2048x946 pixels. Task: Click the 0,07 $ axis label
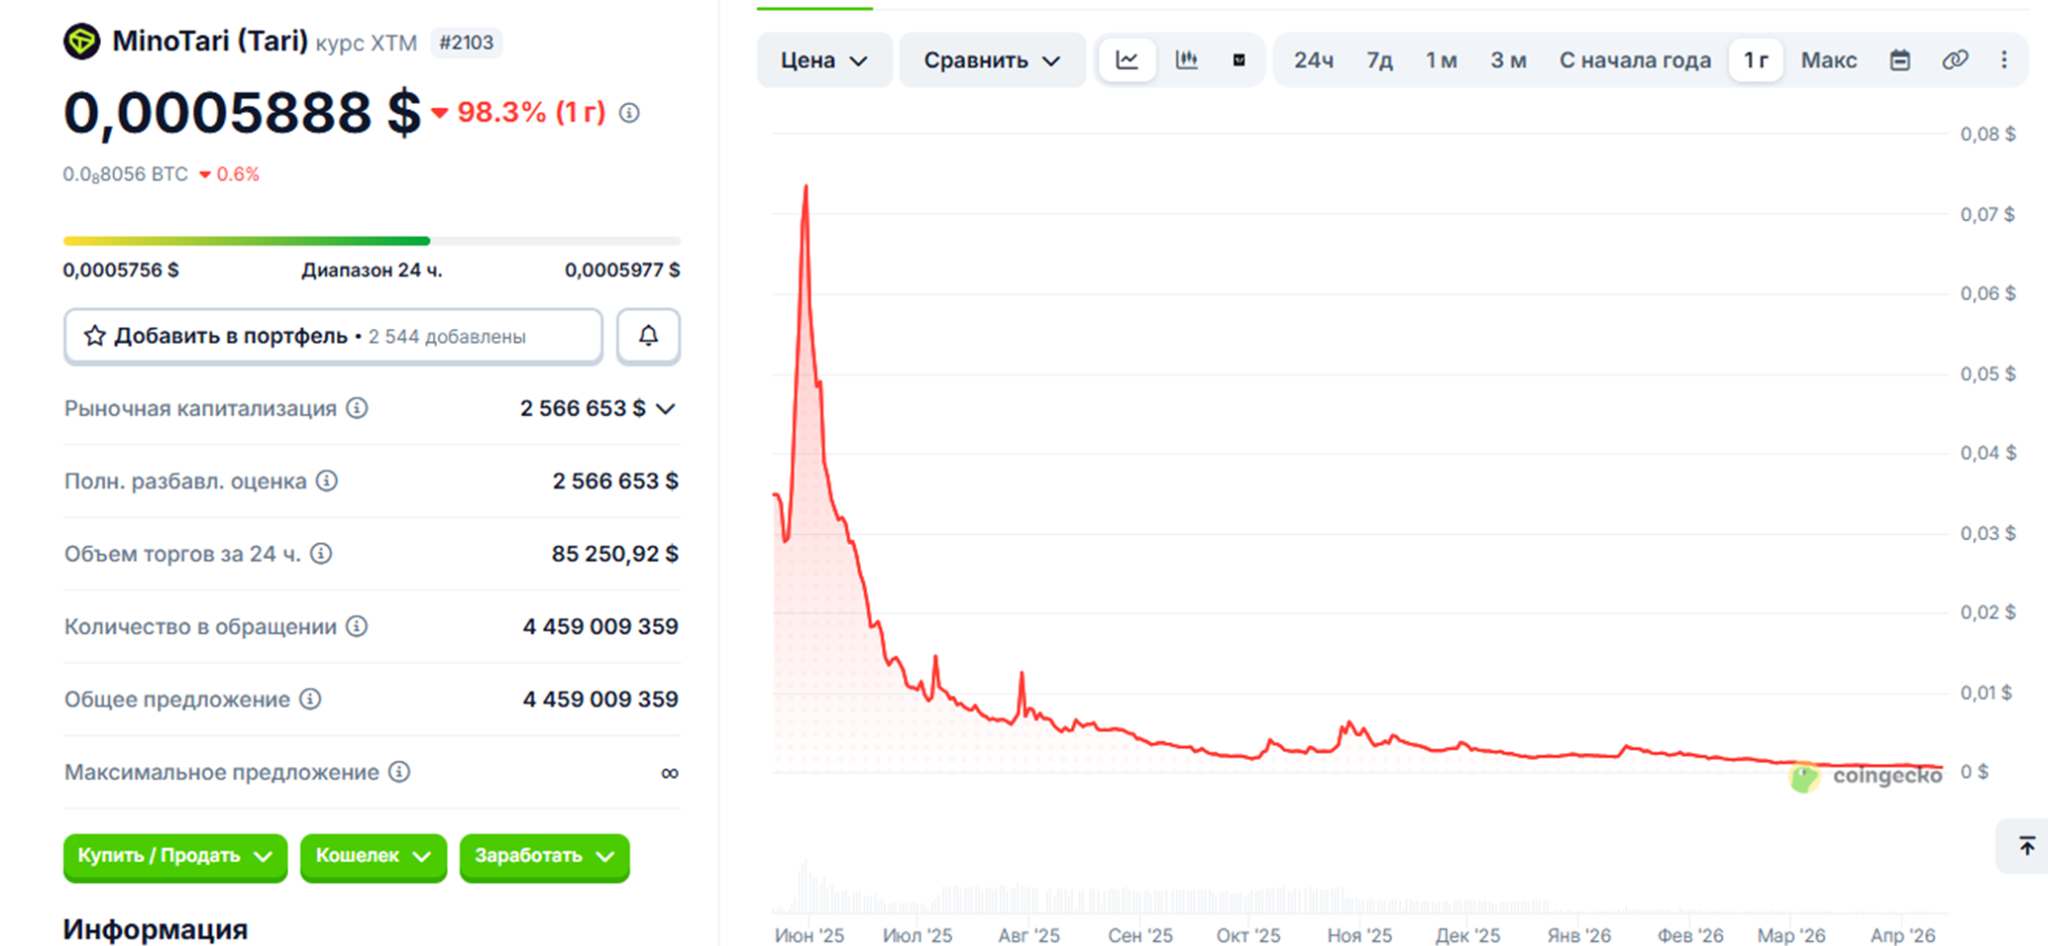pos(1988,214)
